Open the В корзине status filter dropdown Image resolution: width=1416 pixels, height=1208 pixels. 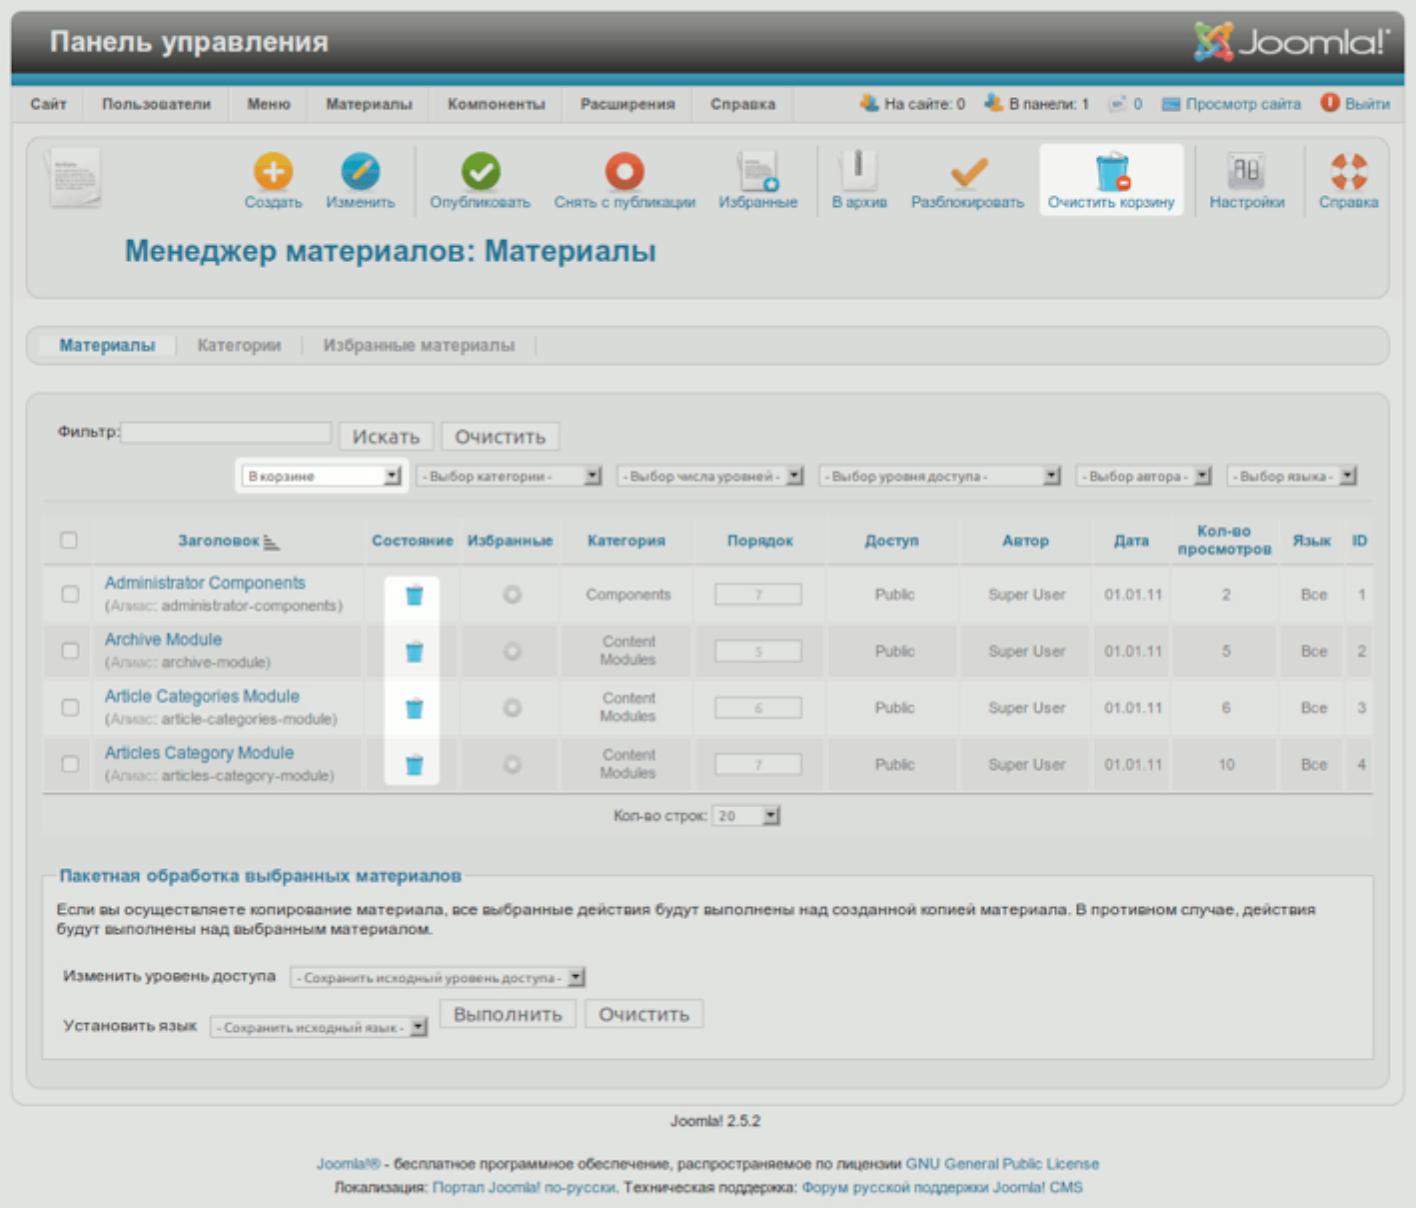pos(322,477)
